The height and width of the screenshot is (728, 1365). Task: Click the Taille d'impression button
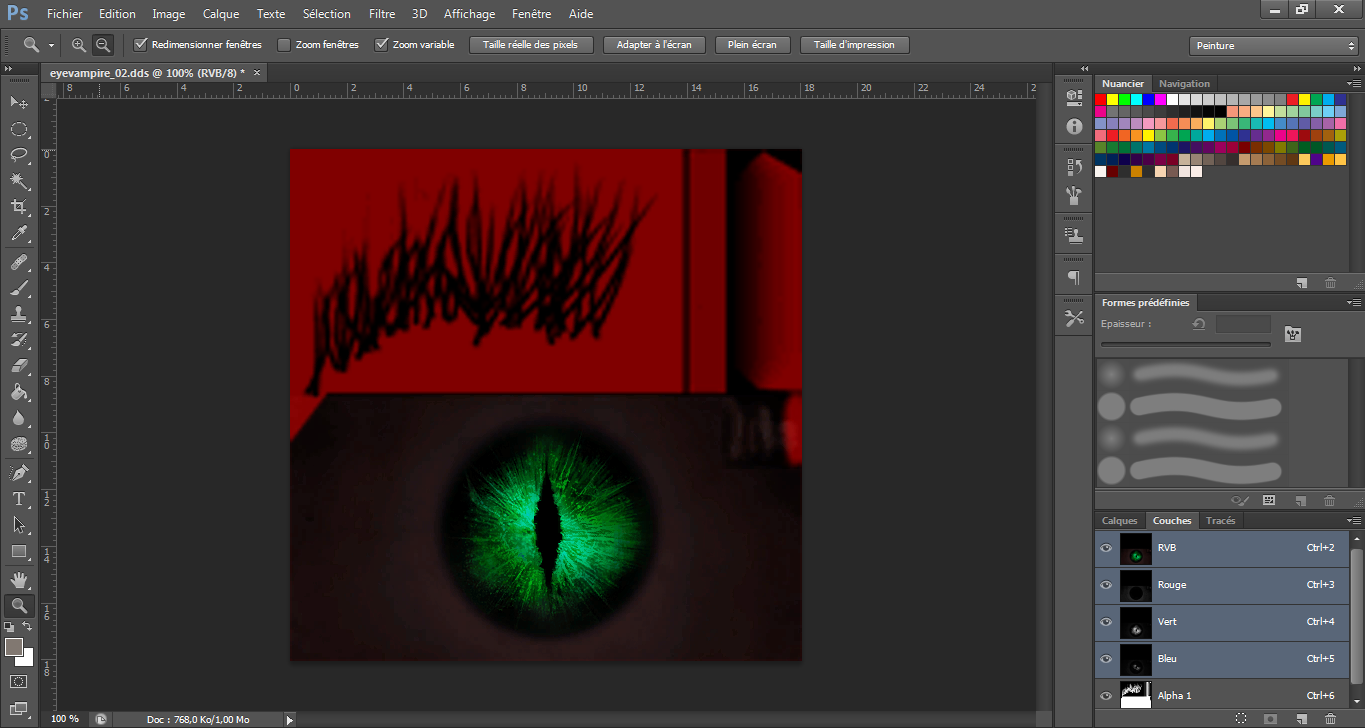click(x=854, y=44)
